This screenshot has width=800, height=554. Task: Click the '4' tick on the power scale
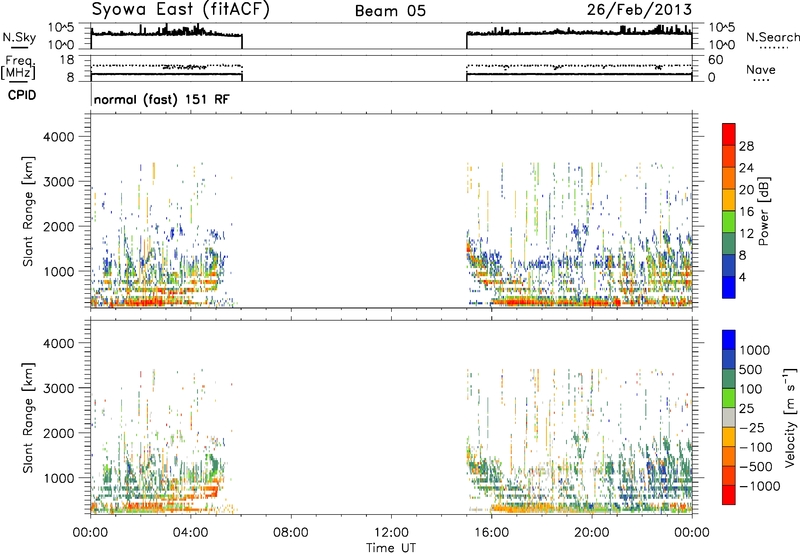[742, 277]
